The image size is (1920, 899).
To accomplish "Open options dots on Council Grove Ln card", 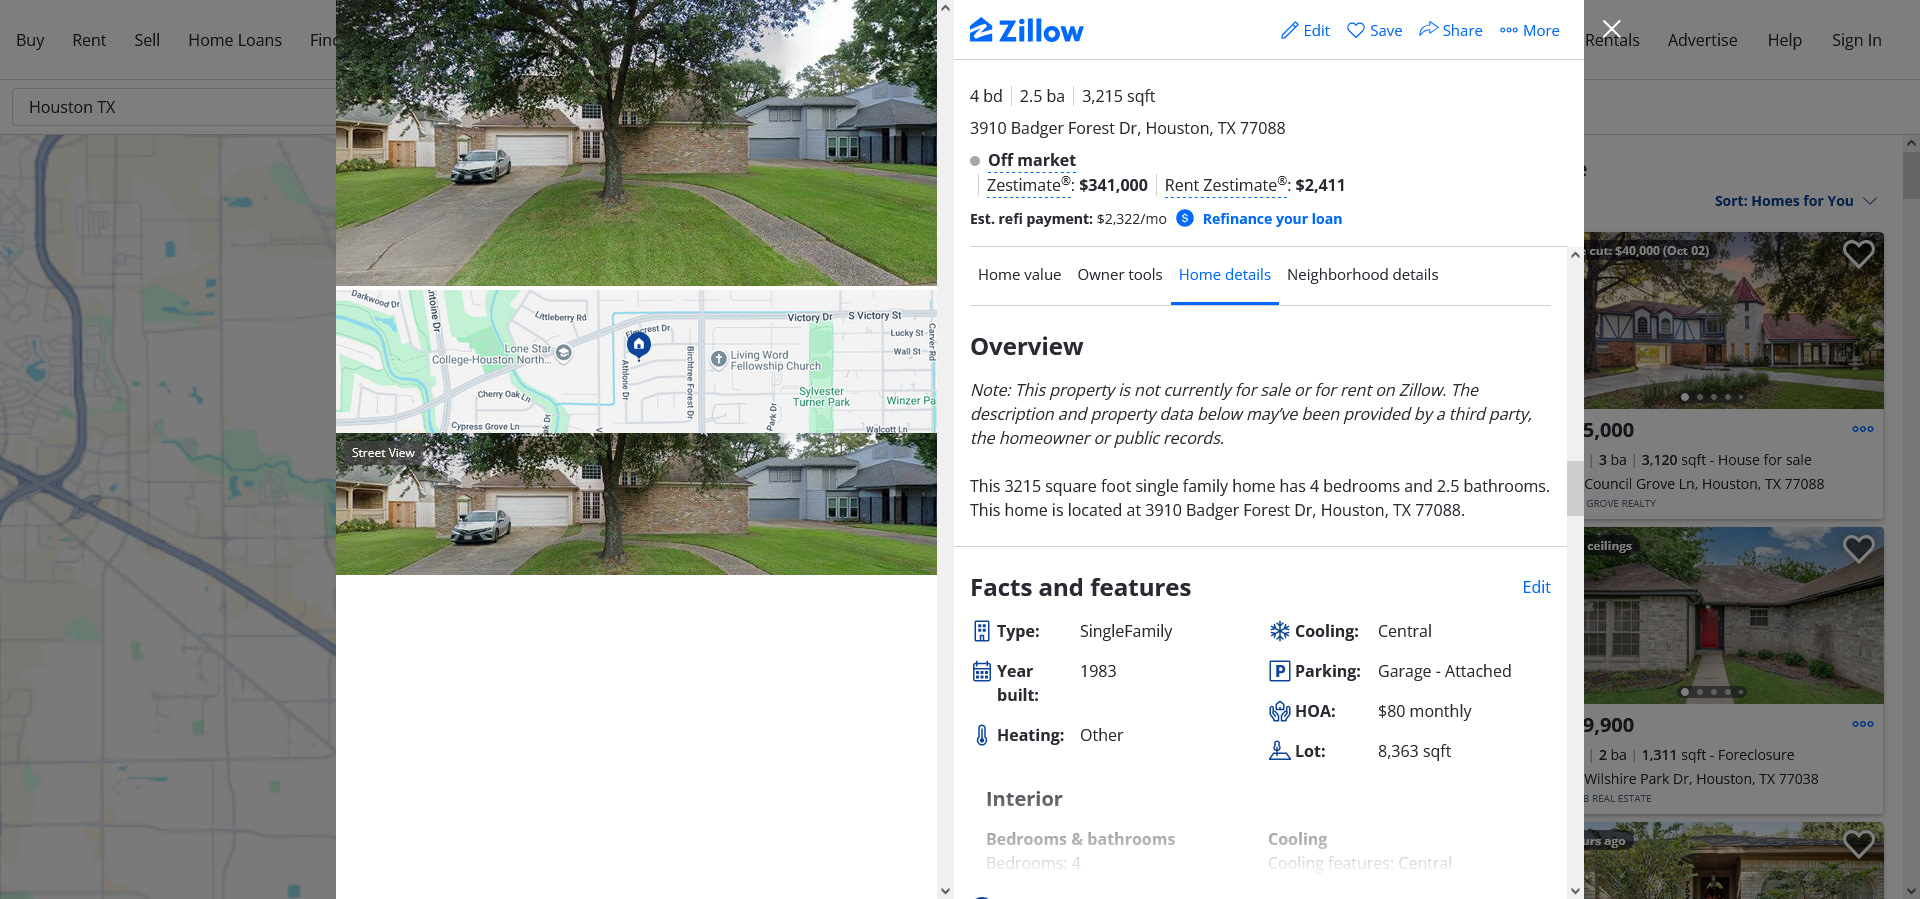I will [x=1862, y=429].
